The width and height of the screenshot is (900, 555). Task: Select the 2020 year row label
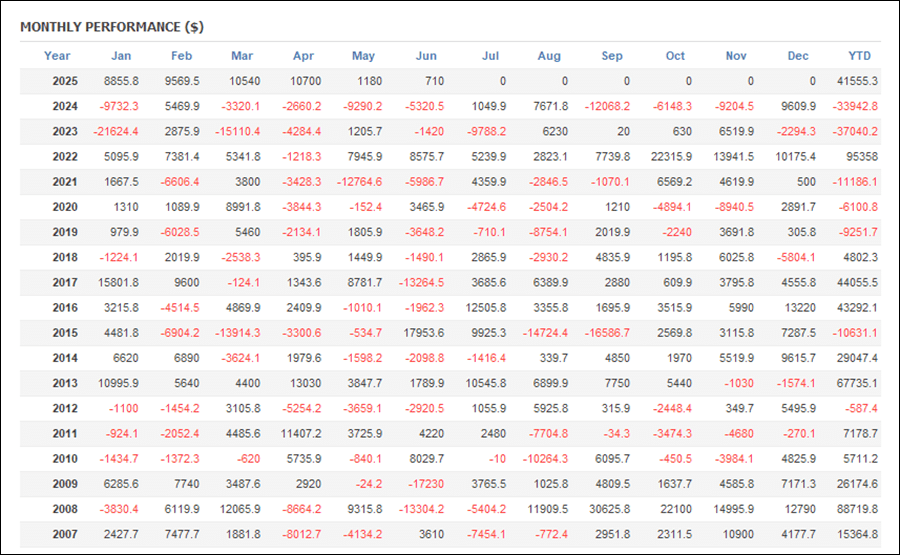click(65, 207)
